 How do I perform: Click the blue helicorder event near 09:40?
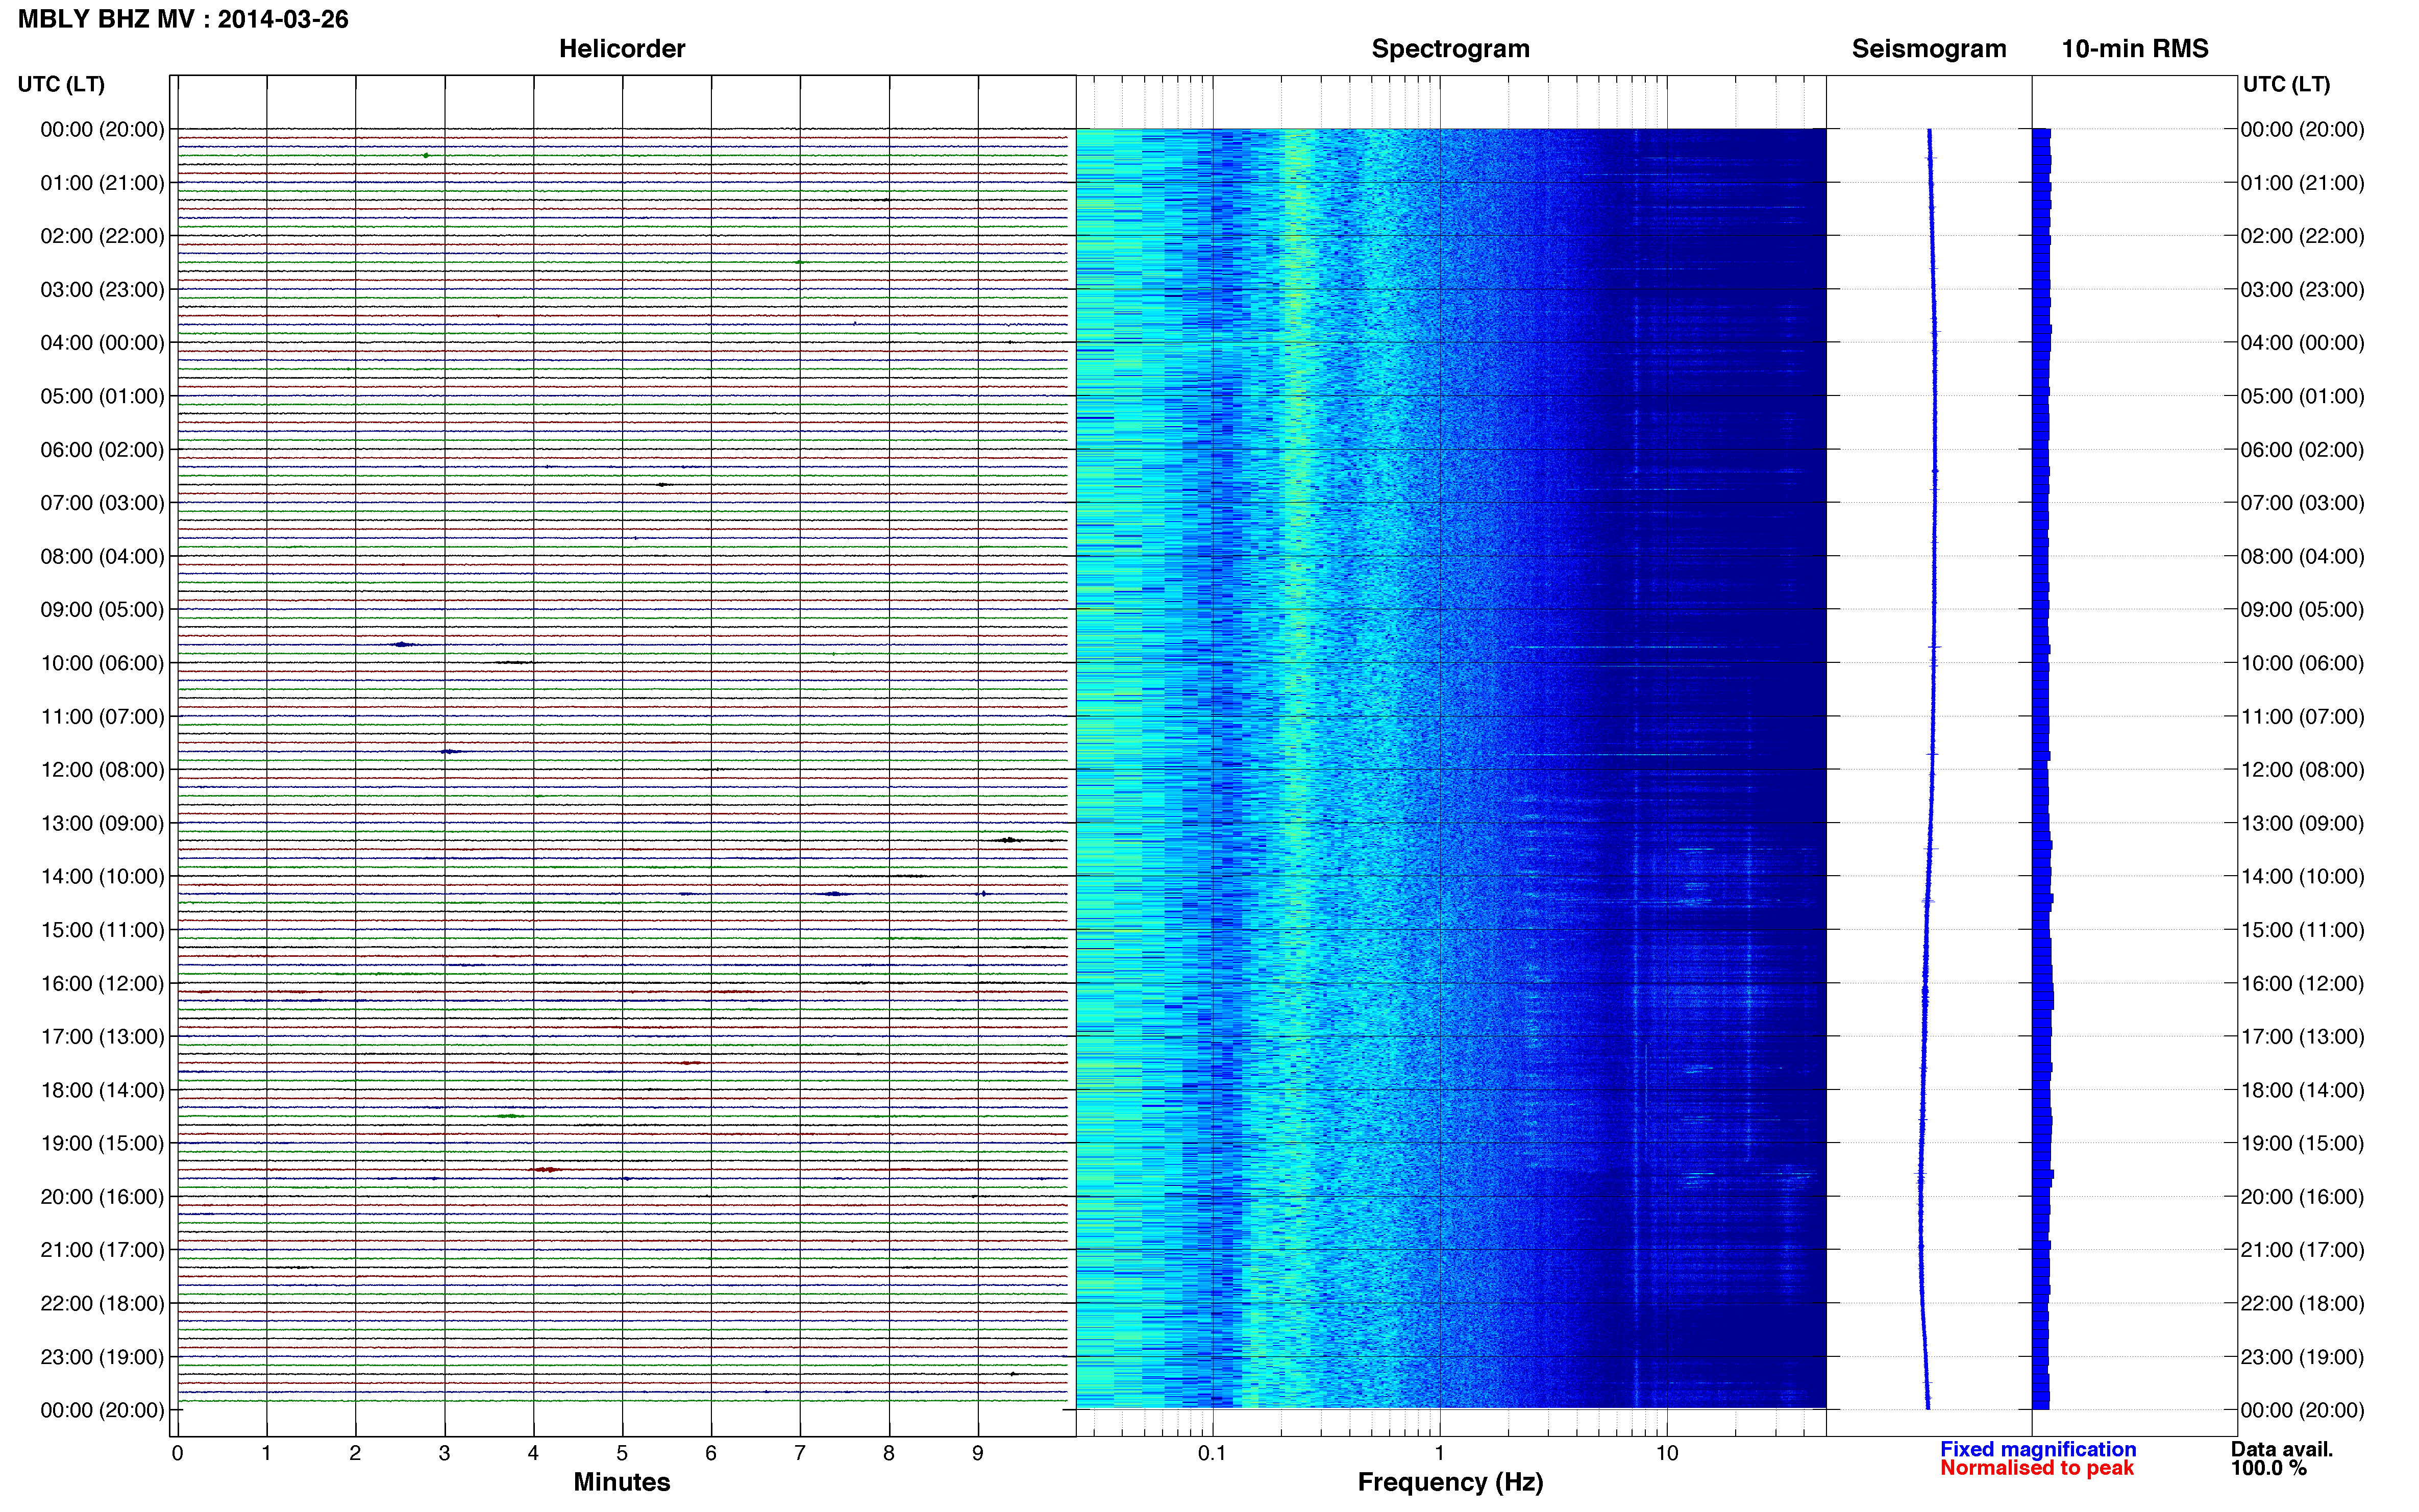[402, 644]
